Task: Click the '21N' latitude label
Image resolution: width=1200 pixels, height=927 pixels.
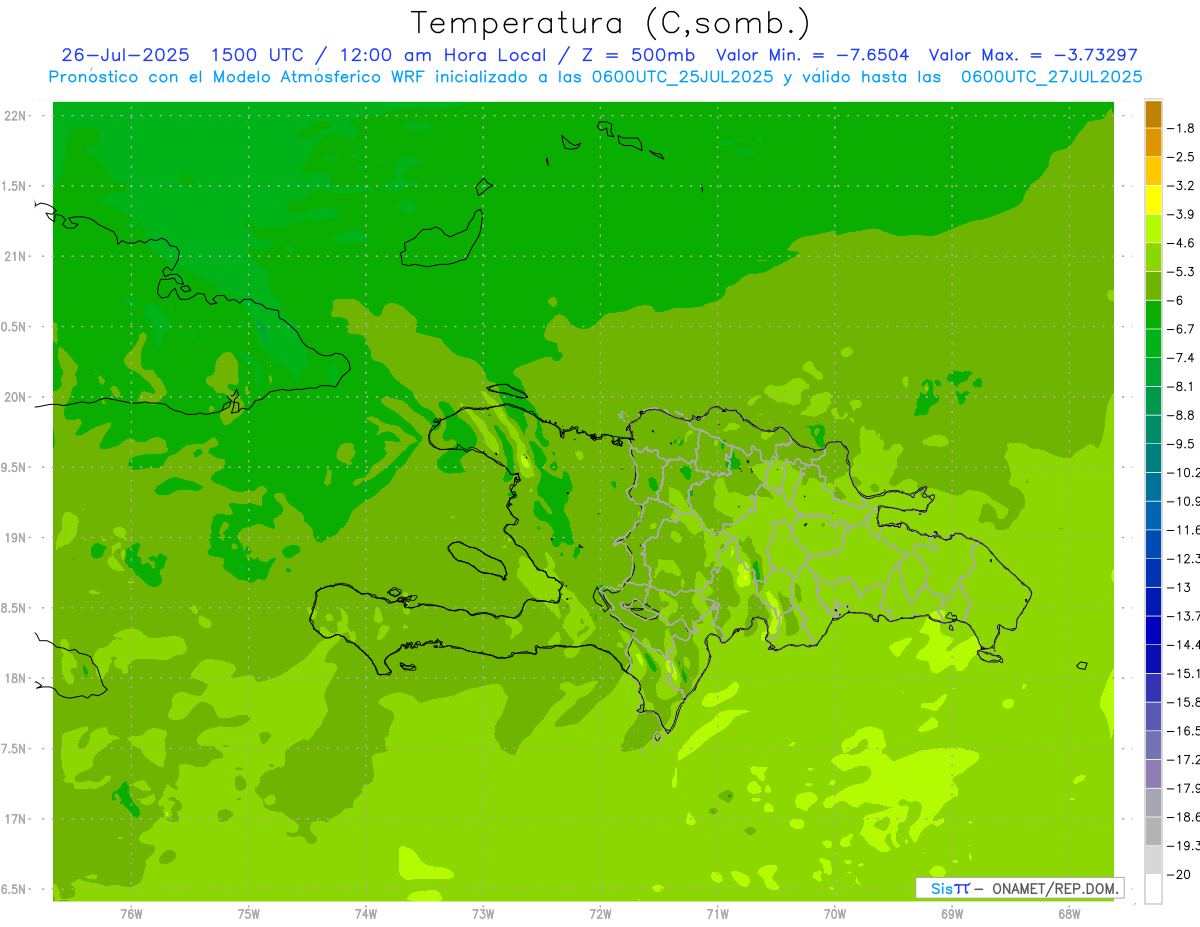Action: [x=15, y=257]
